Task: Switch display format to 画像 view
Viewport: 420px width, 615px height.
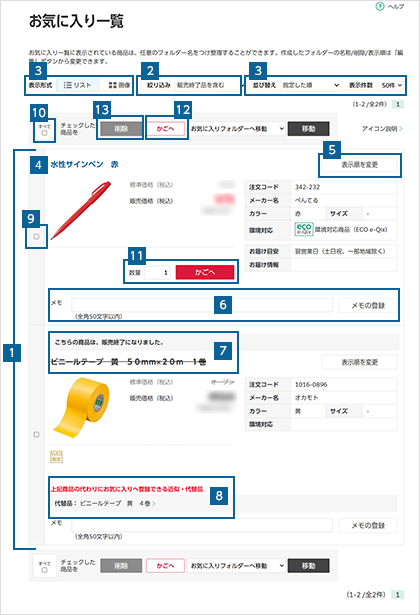Action: click(119, 85)
